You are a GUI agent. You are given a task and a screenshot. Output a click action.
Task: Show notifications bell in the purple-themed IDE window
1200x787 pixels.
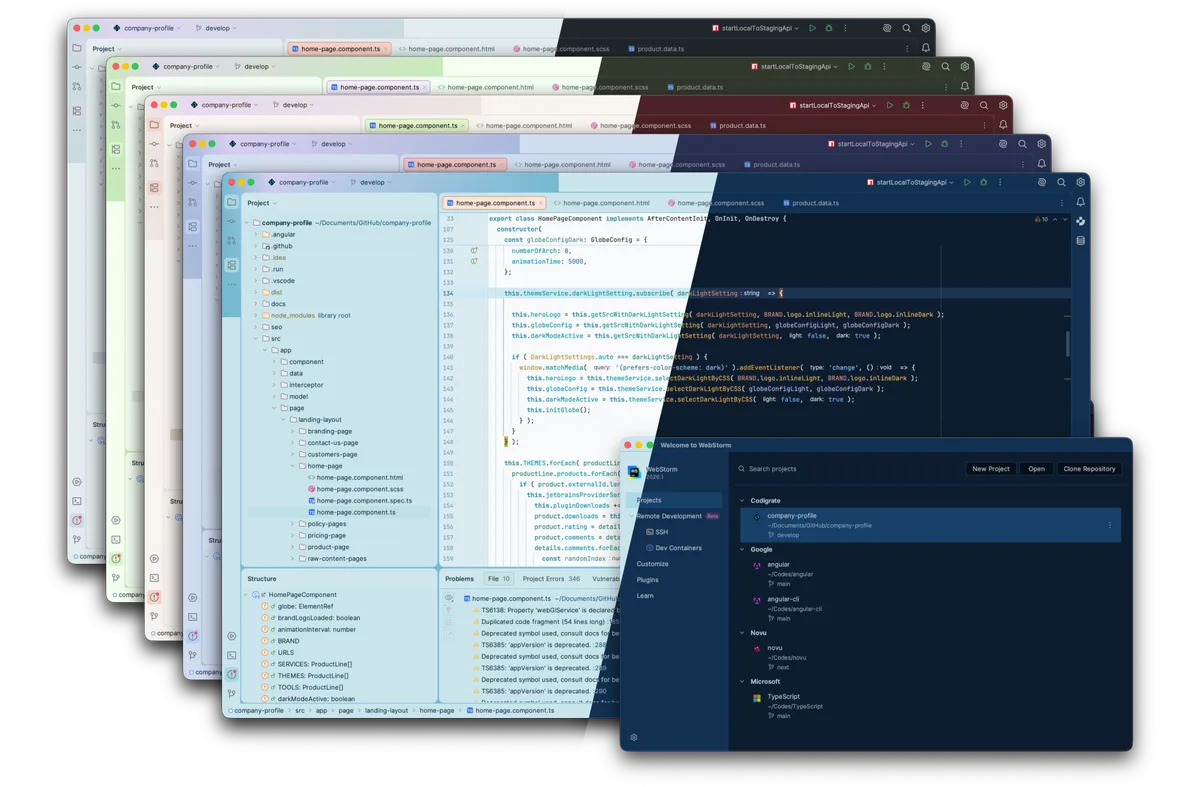click(1041, 164)
